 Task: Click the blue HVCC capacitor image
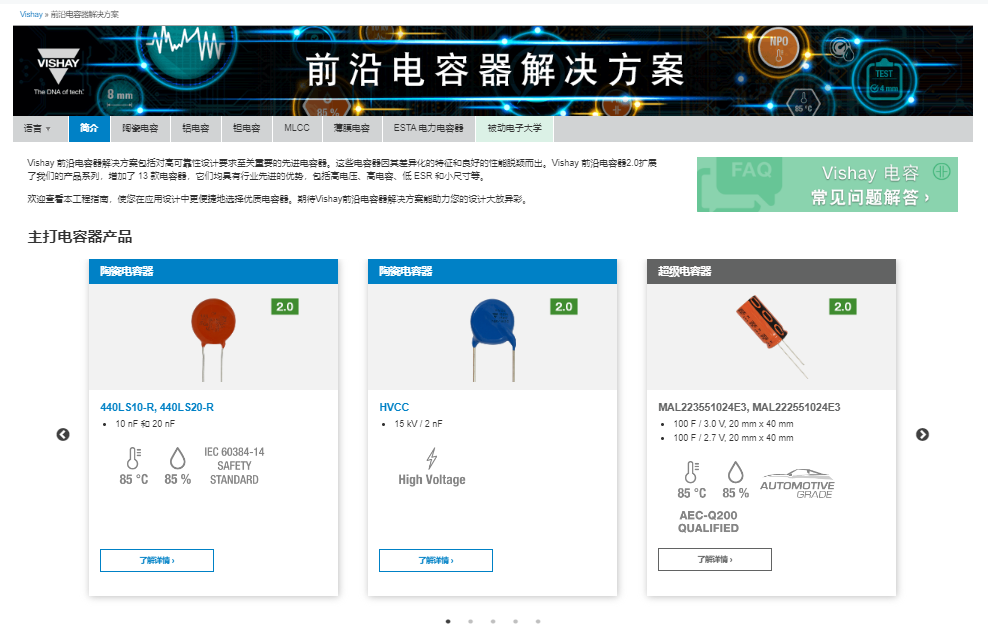tap(493, 339)
